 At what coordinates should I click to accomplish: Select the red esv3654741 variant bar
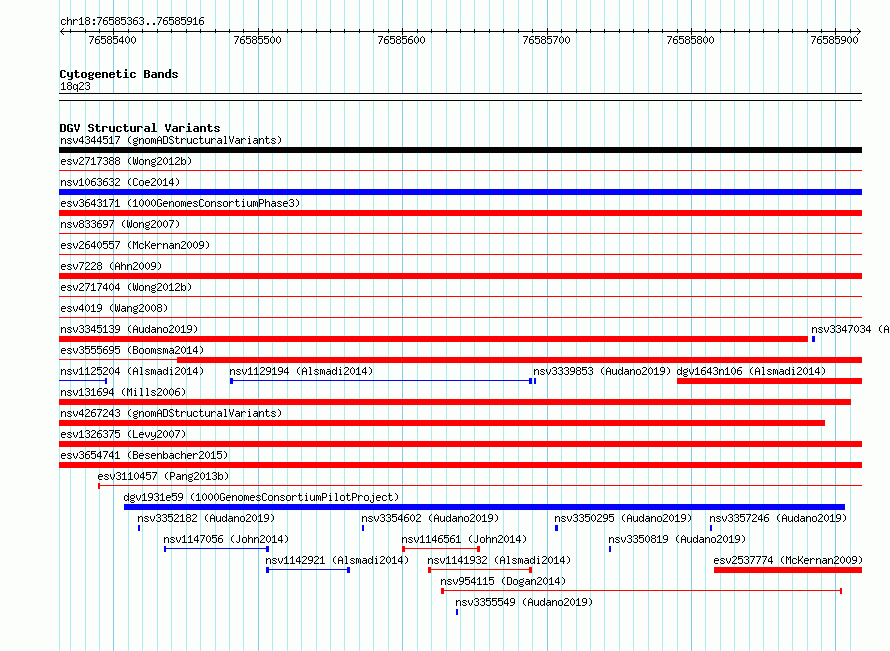(x=460, y=465)
